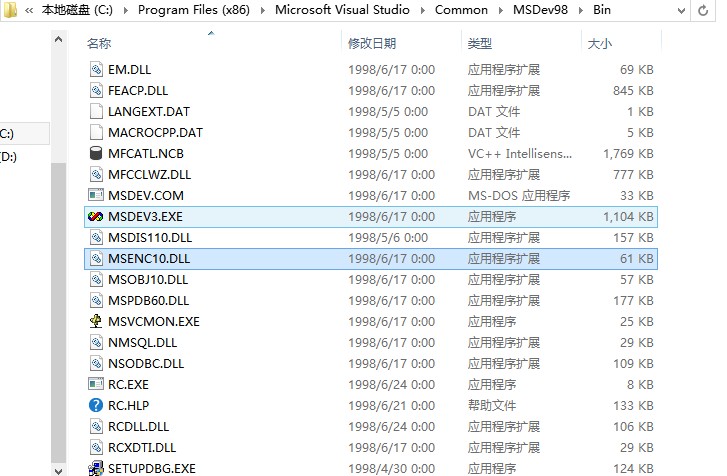Expand hidden breadcrumb path chevrons
This screenshot has height=476, width=727.
click(x=29, y=10)
